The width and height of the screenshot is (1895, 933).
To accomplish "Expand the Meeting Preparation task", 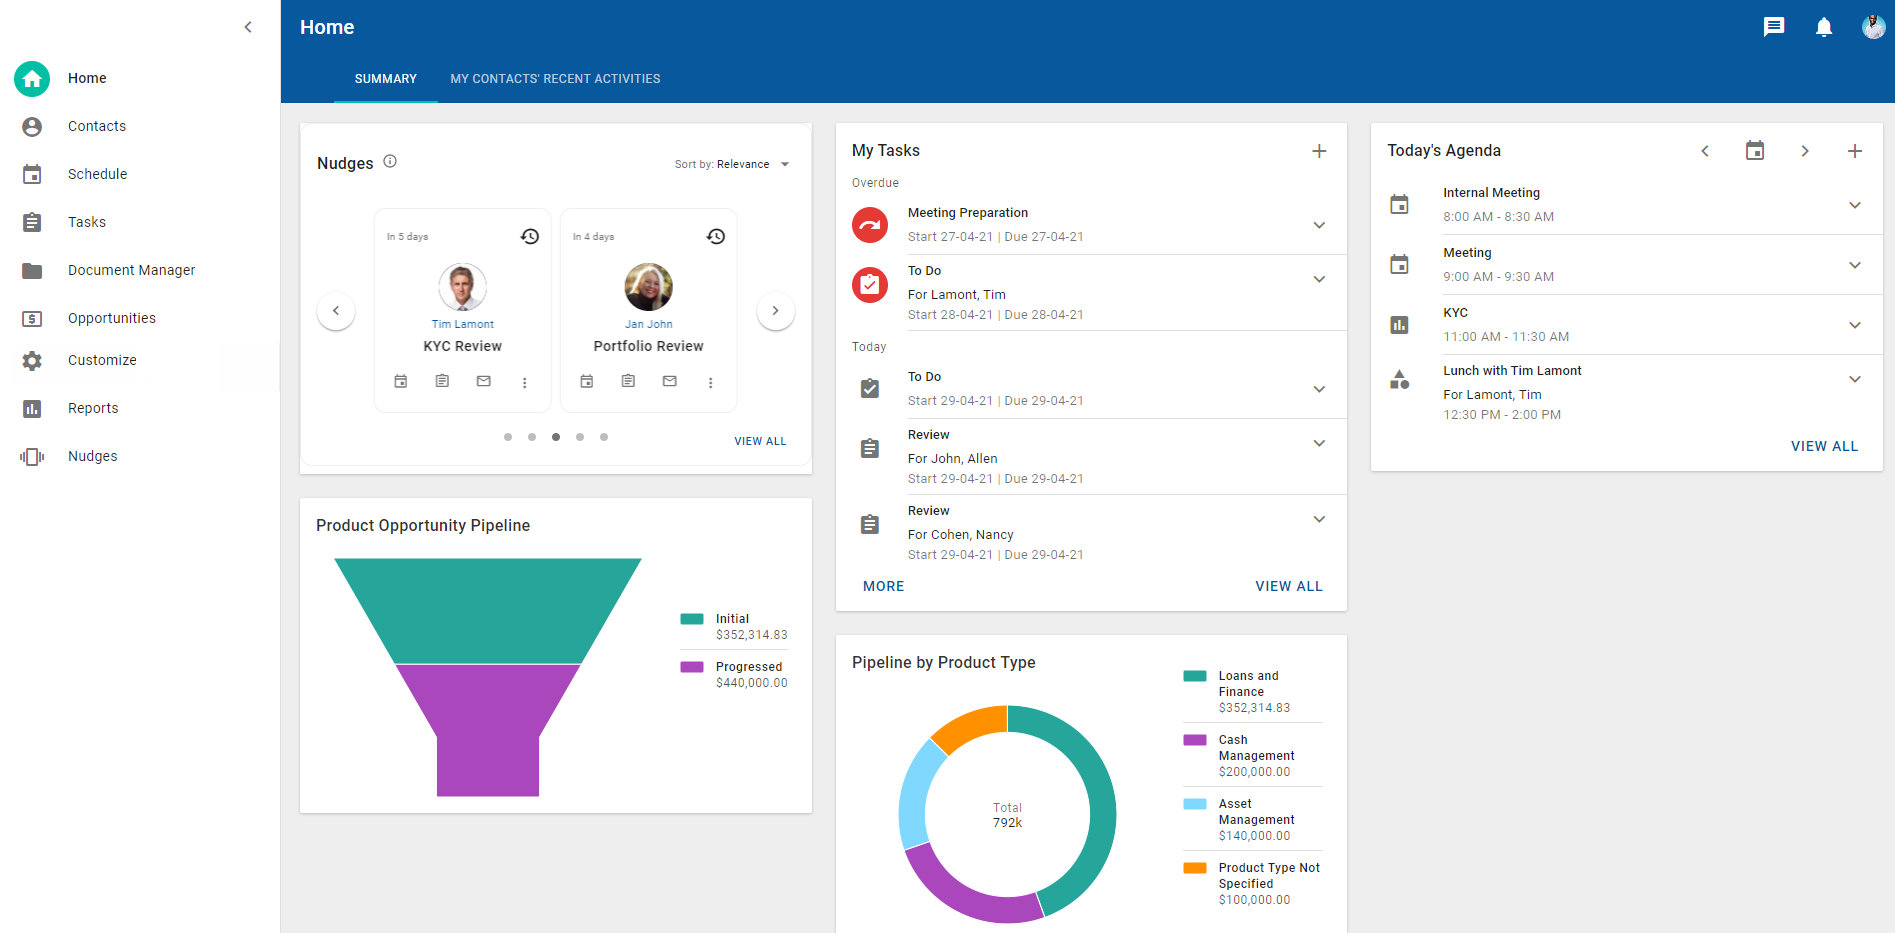I will [x=1319, y=225].
